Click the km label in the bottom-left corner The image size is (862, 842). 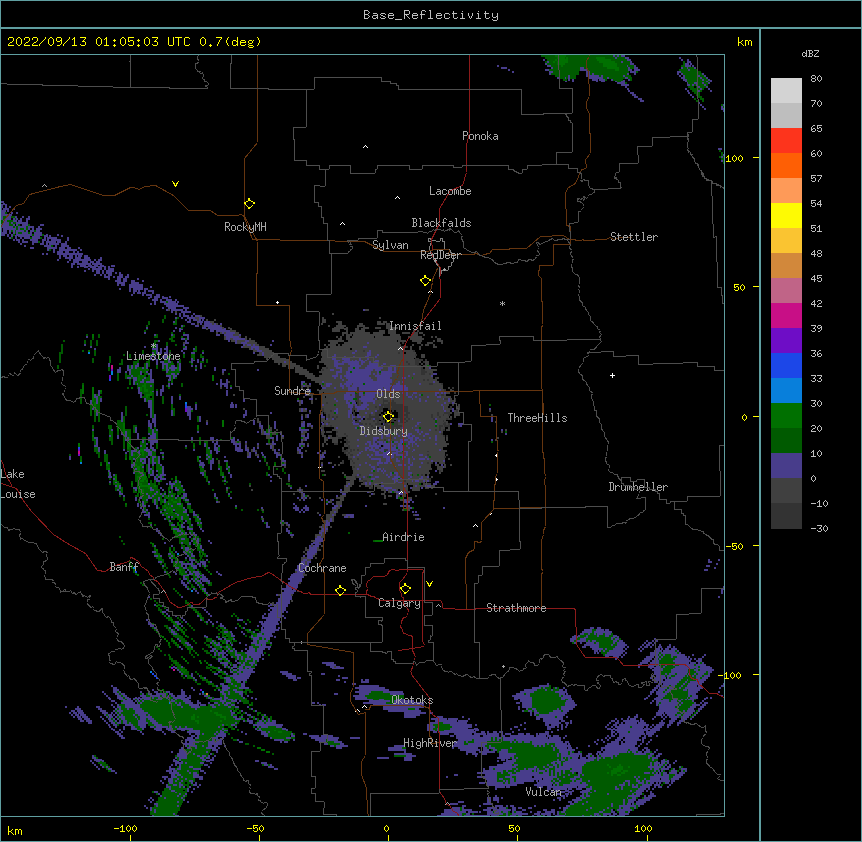(15, 831)
